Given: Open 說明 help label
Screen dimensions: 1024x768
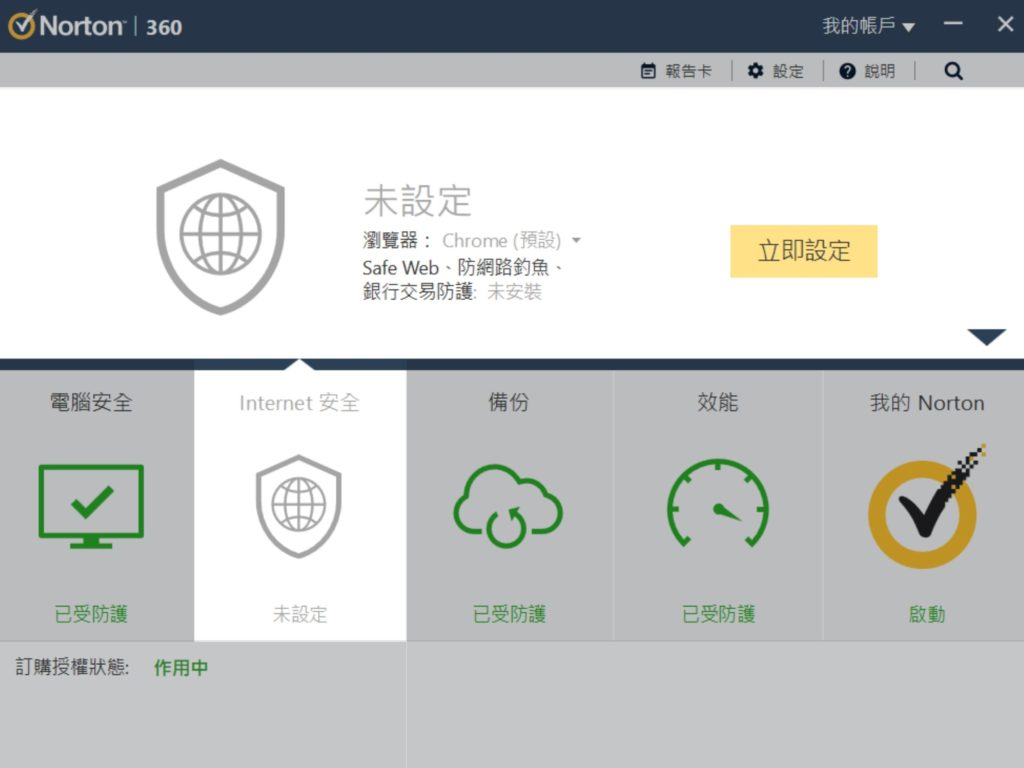Looking at the screenshot, I should (880, 71).
